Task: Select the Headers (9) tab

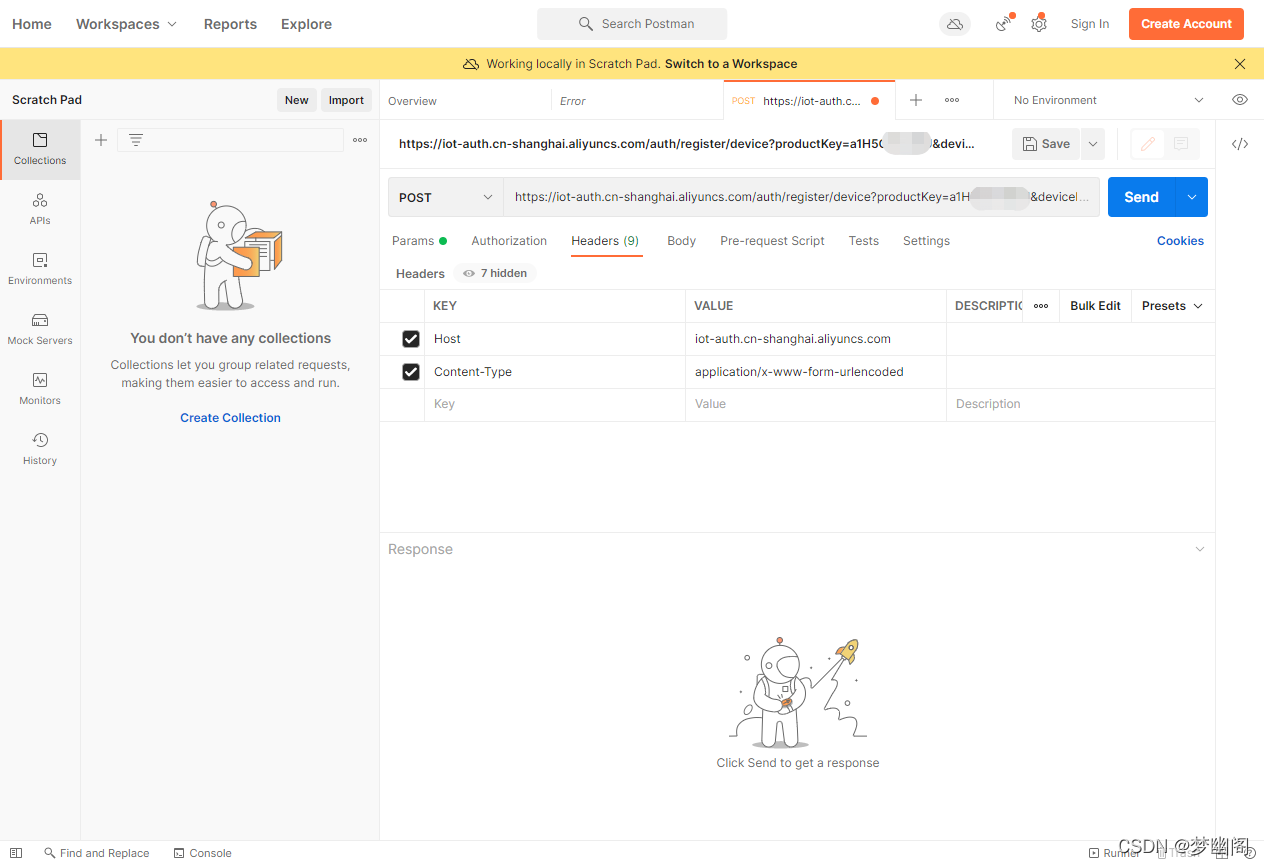Action: coord(605,241)
